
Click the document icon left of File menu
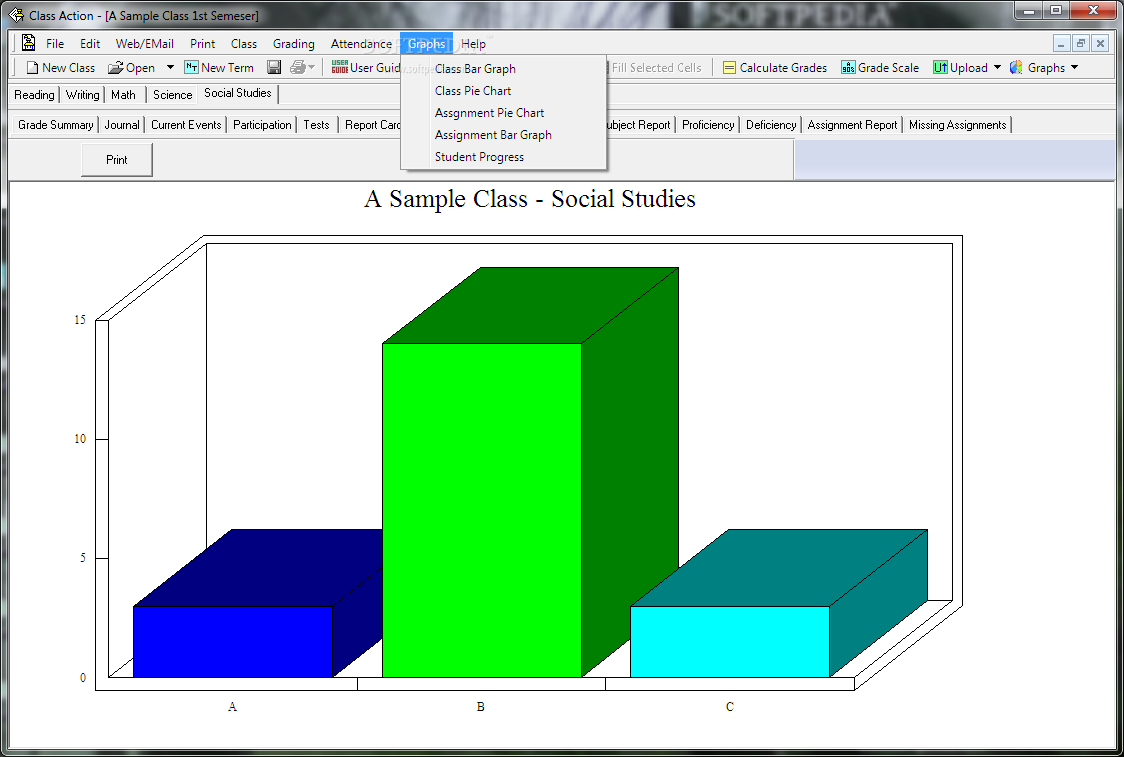point(29,43)
